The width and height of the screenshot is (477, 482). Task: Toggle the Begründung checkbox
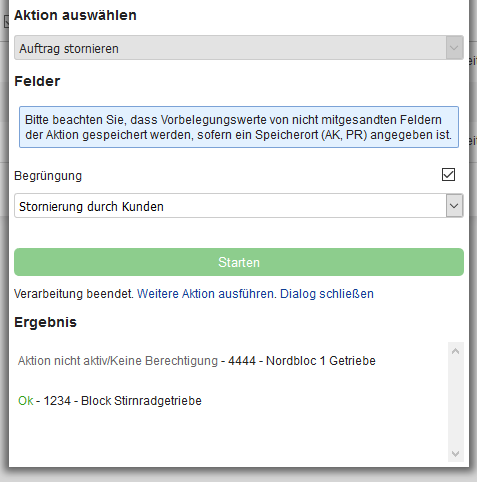tap(448, 175)
